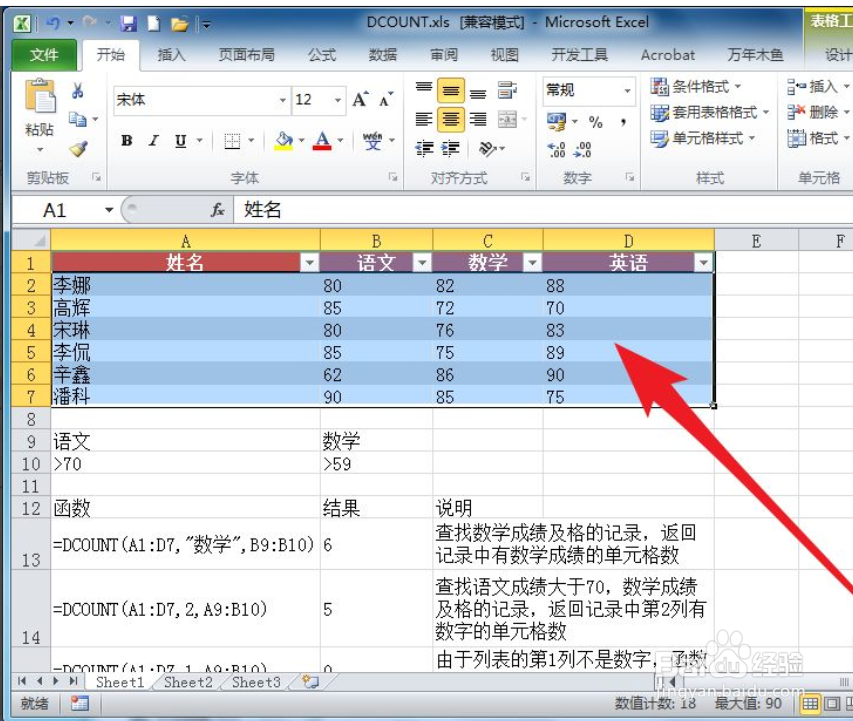Align text right
The width and height of the screenshot is (853, 721).
click(x=478, y=119)
